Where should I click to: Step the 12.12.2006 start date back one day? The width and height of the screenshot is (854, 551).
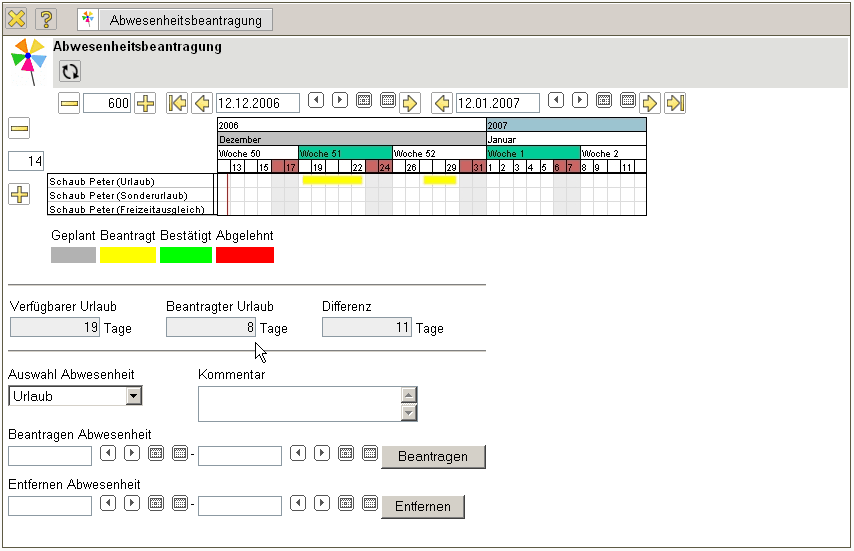(x=315, y=101)
